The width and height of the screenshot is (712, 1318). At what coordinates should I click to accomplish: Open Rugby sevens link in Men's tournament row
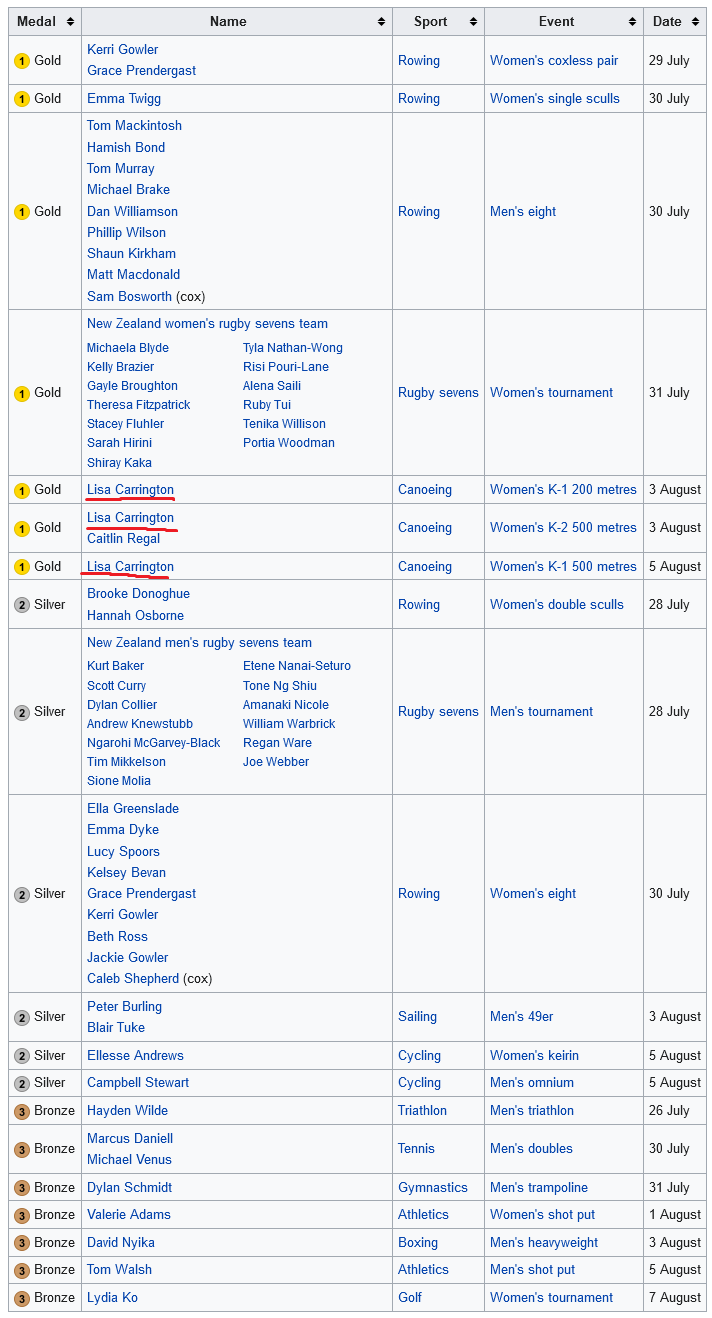coord(438,711)
